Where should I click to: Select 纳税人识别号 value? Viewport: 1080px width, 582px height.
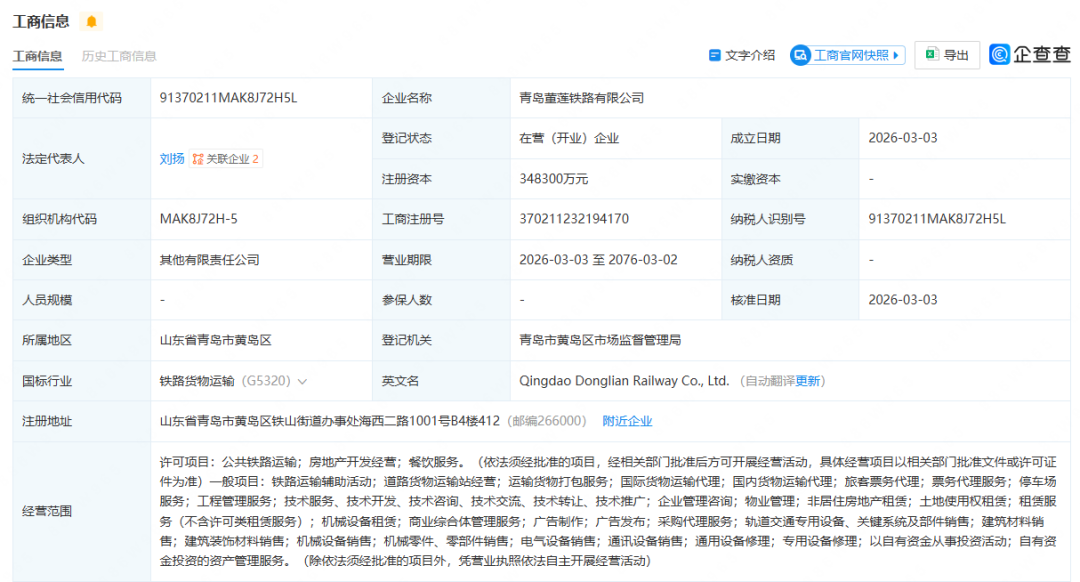(x=937, y=219)
